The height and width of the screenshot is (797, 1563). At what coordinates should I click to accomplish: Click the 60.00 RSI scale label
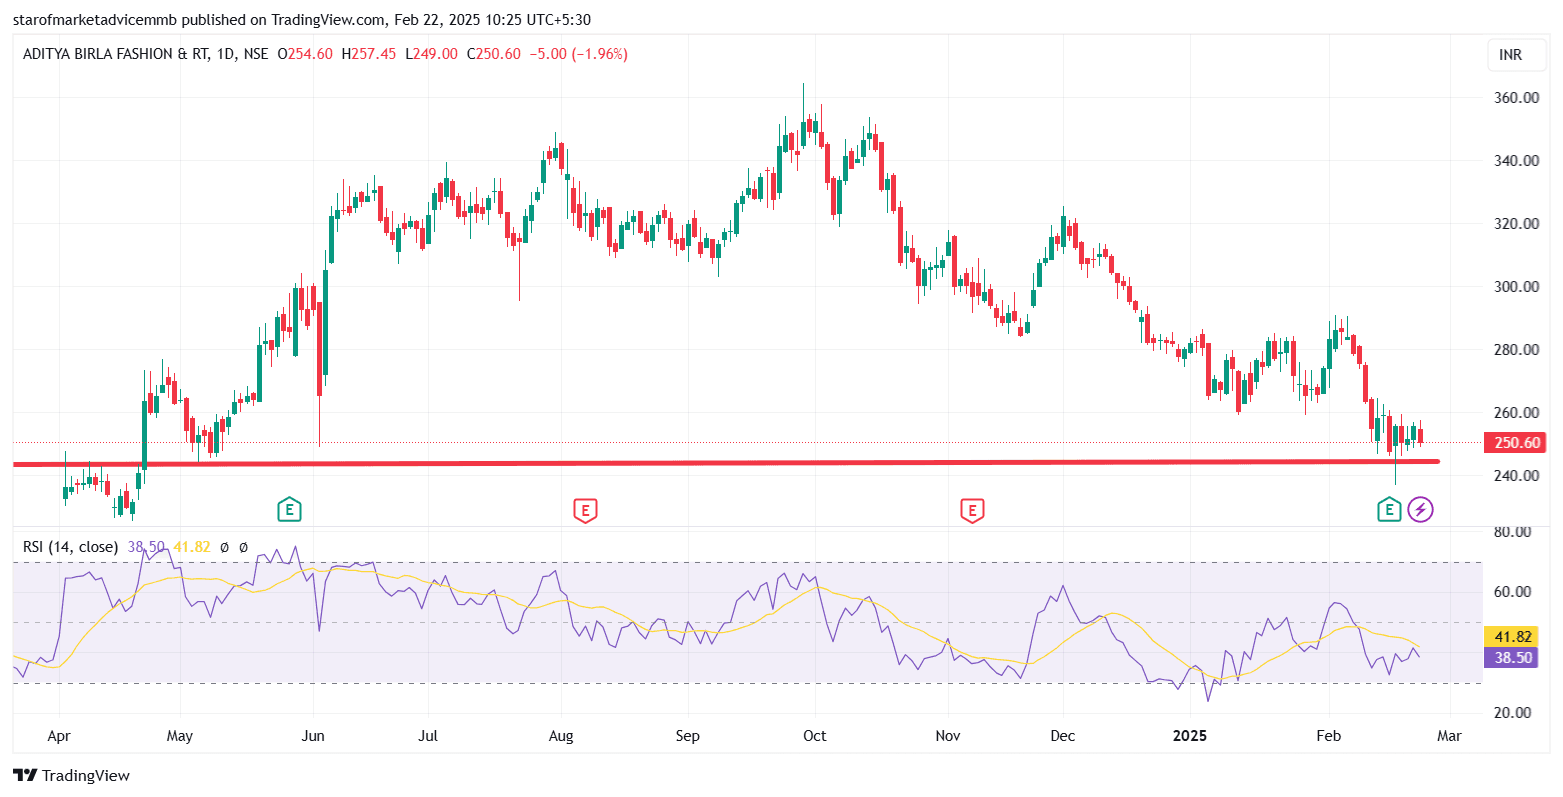tap(1513, 592)
